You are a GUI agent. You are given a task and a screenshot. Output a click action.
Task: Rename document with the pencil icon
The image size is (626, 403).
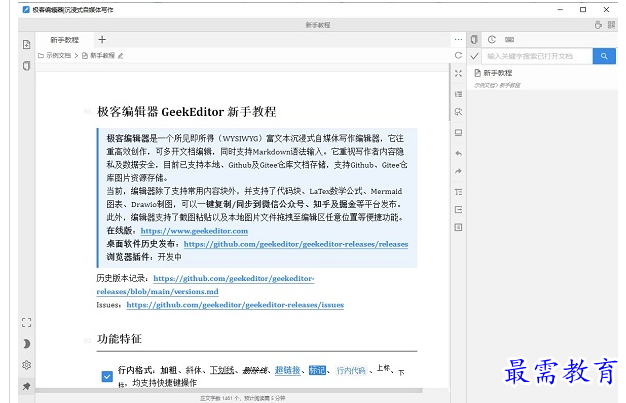coord(121,56)
